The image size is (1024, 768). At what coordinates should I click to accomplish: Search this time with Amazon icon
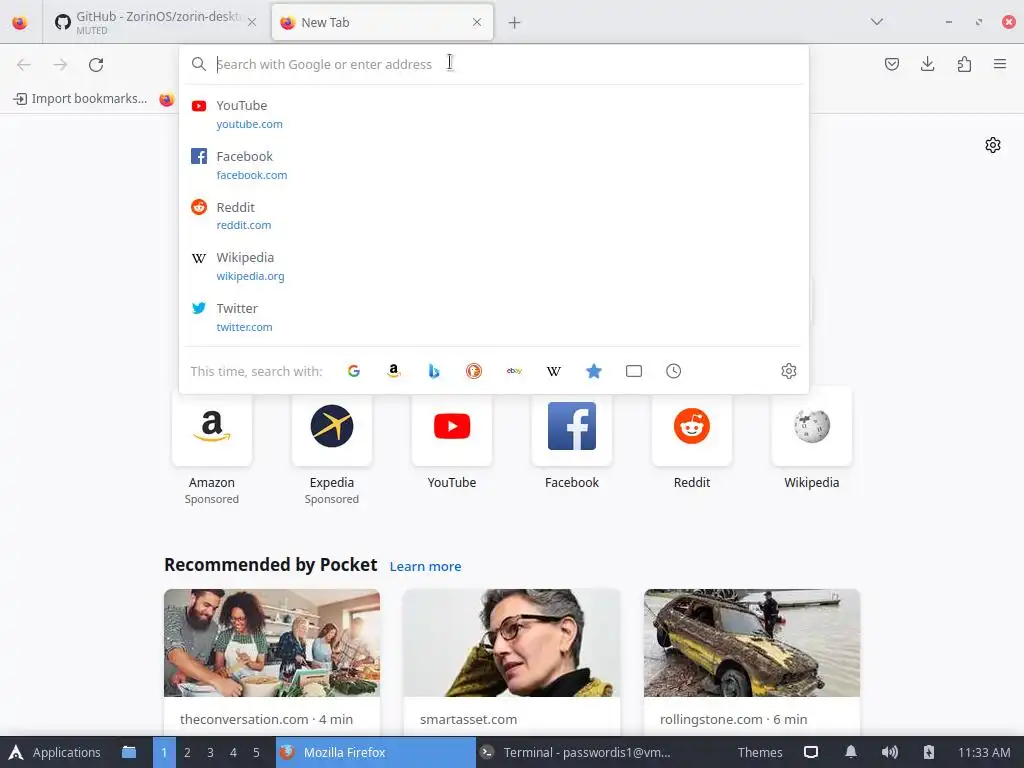point(394,371)
